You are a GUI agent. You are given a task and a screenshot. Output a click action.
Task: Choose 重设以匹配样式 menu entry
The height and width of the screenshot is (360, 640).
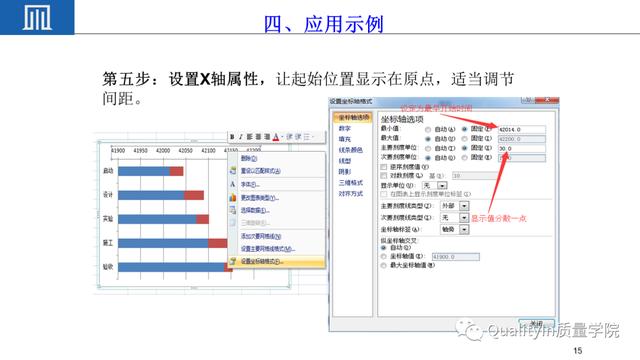(x=260, y=171)
